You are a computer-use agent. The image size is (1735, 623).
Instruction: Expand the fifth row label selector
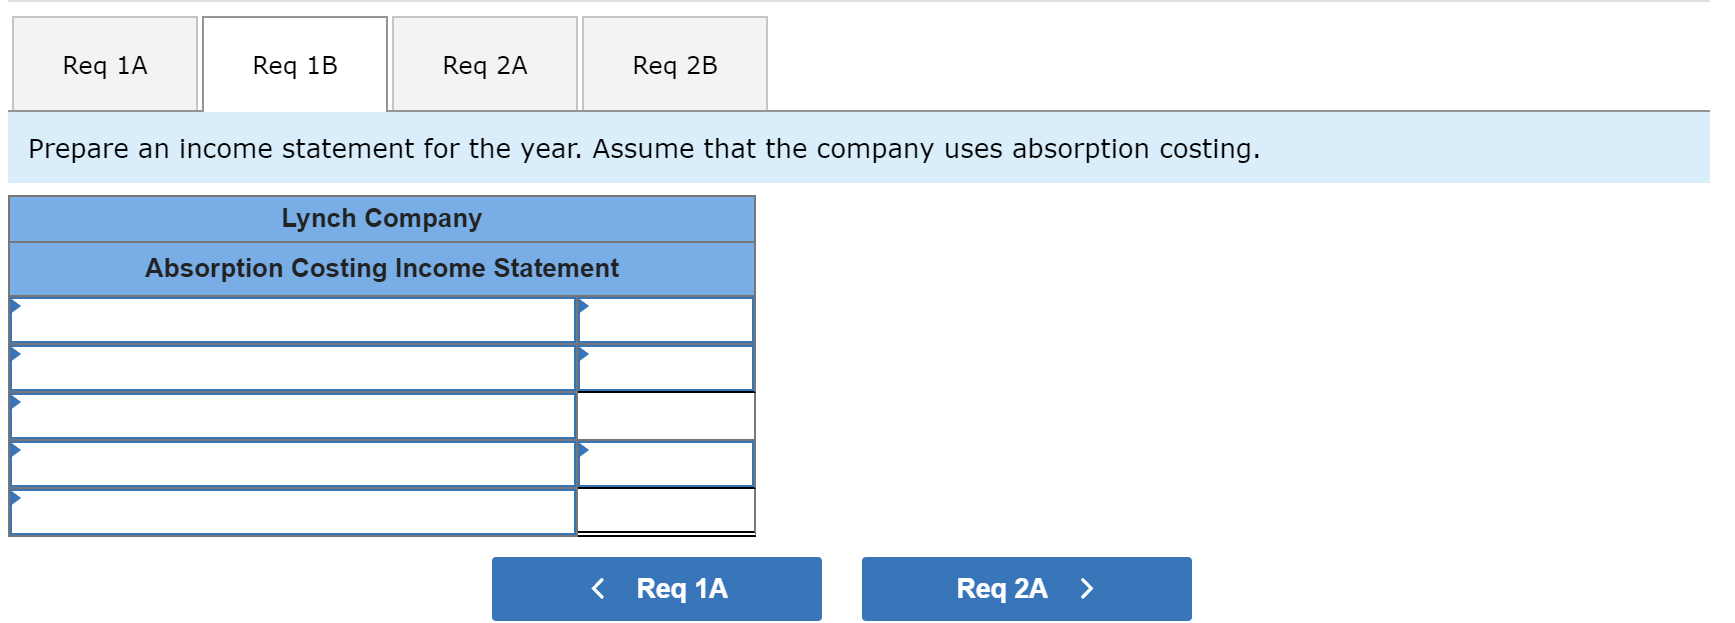coord(290,511)
